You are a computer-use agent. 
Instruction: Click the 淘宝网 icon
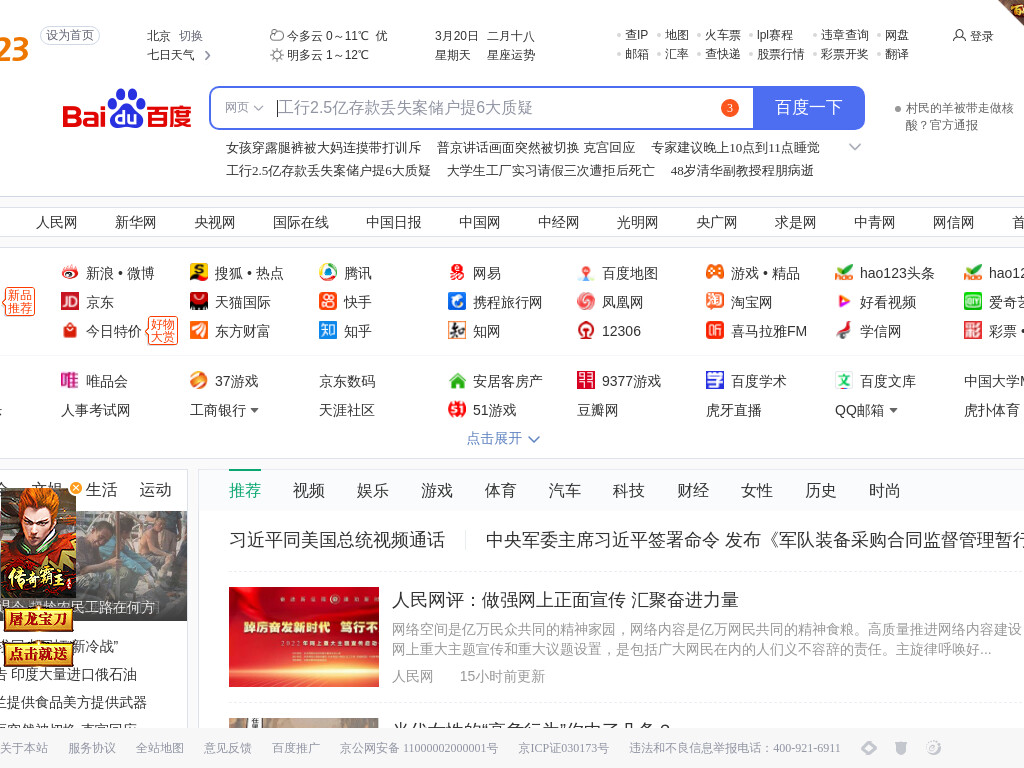tap(715, 301)
